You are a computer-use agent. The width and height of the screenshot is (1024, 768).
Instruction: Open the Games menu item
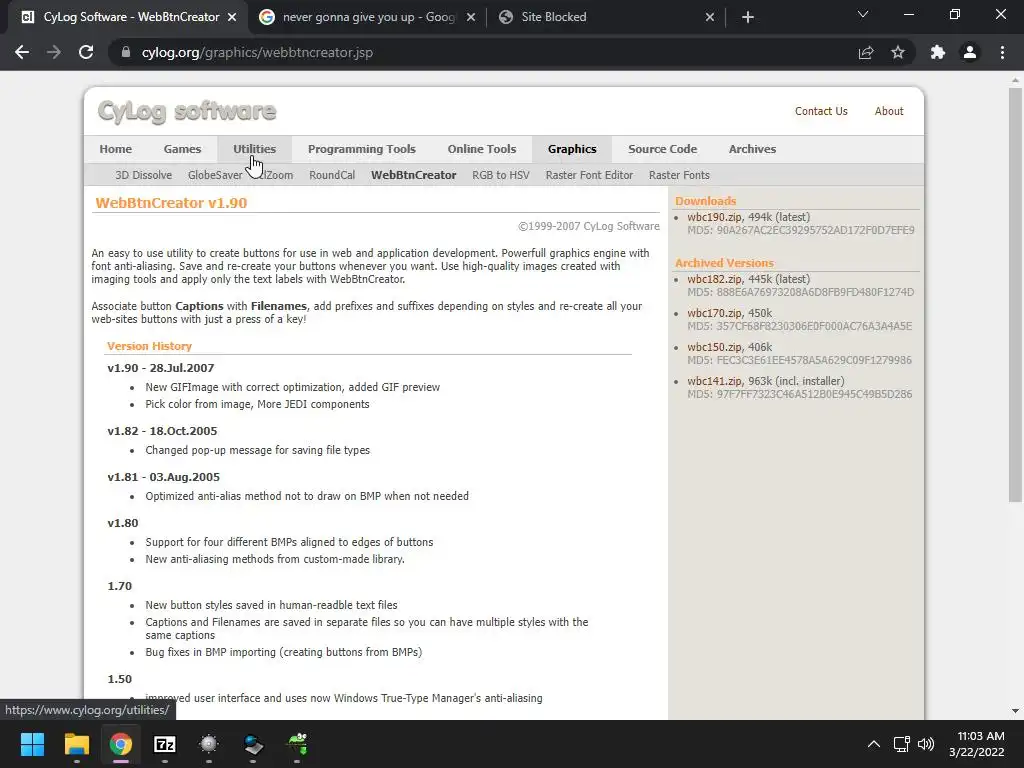182,149
